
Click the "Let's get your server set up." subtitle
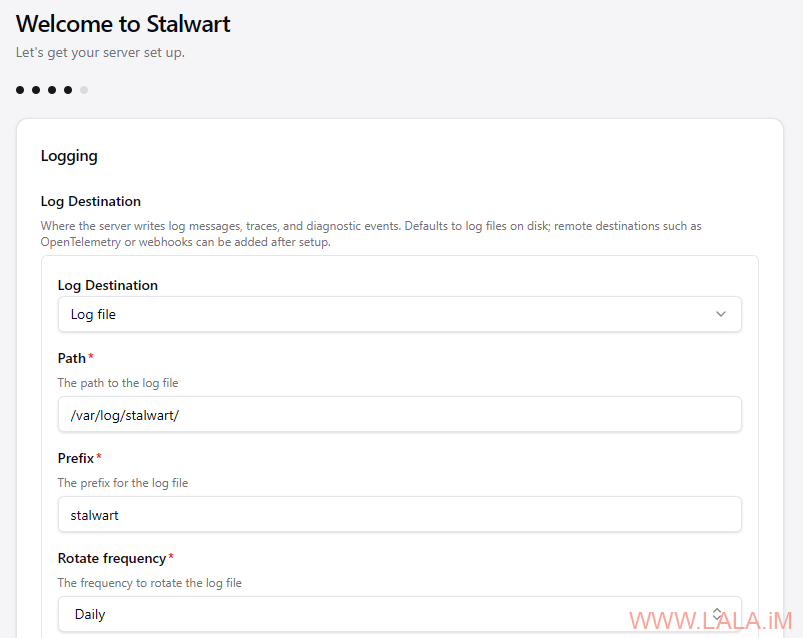100,53
